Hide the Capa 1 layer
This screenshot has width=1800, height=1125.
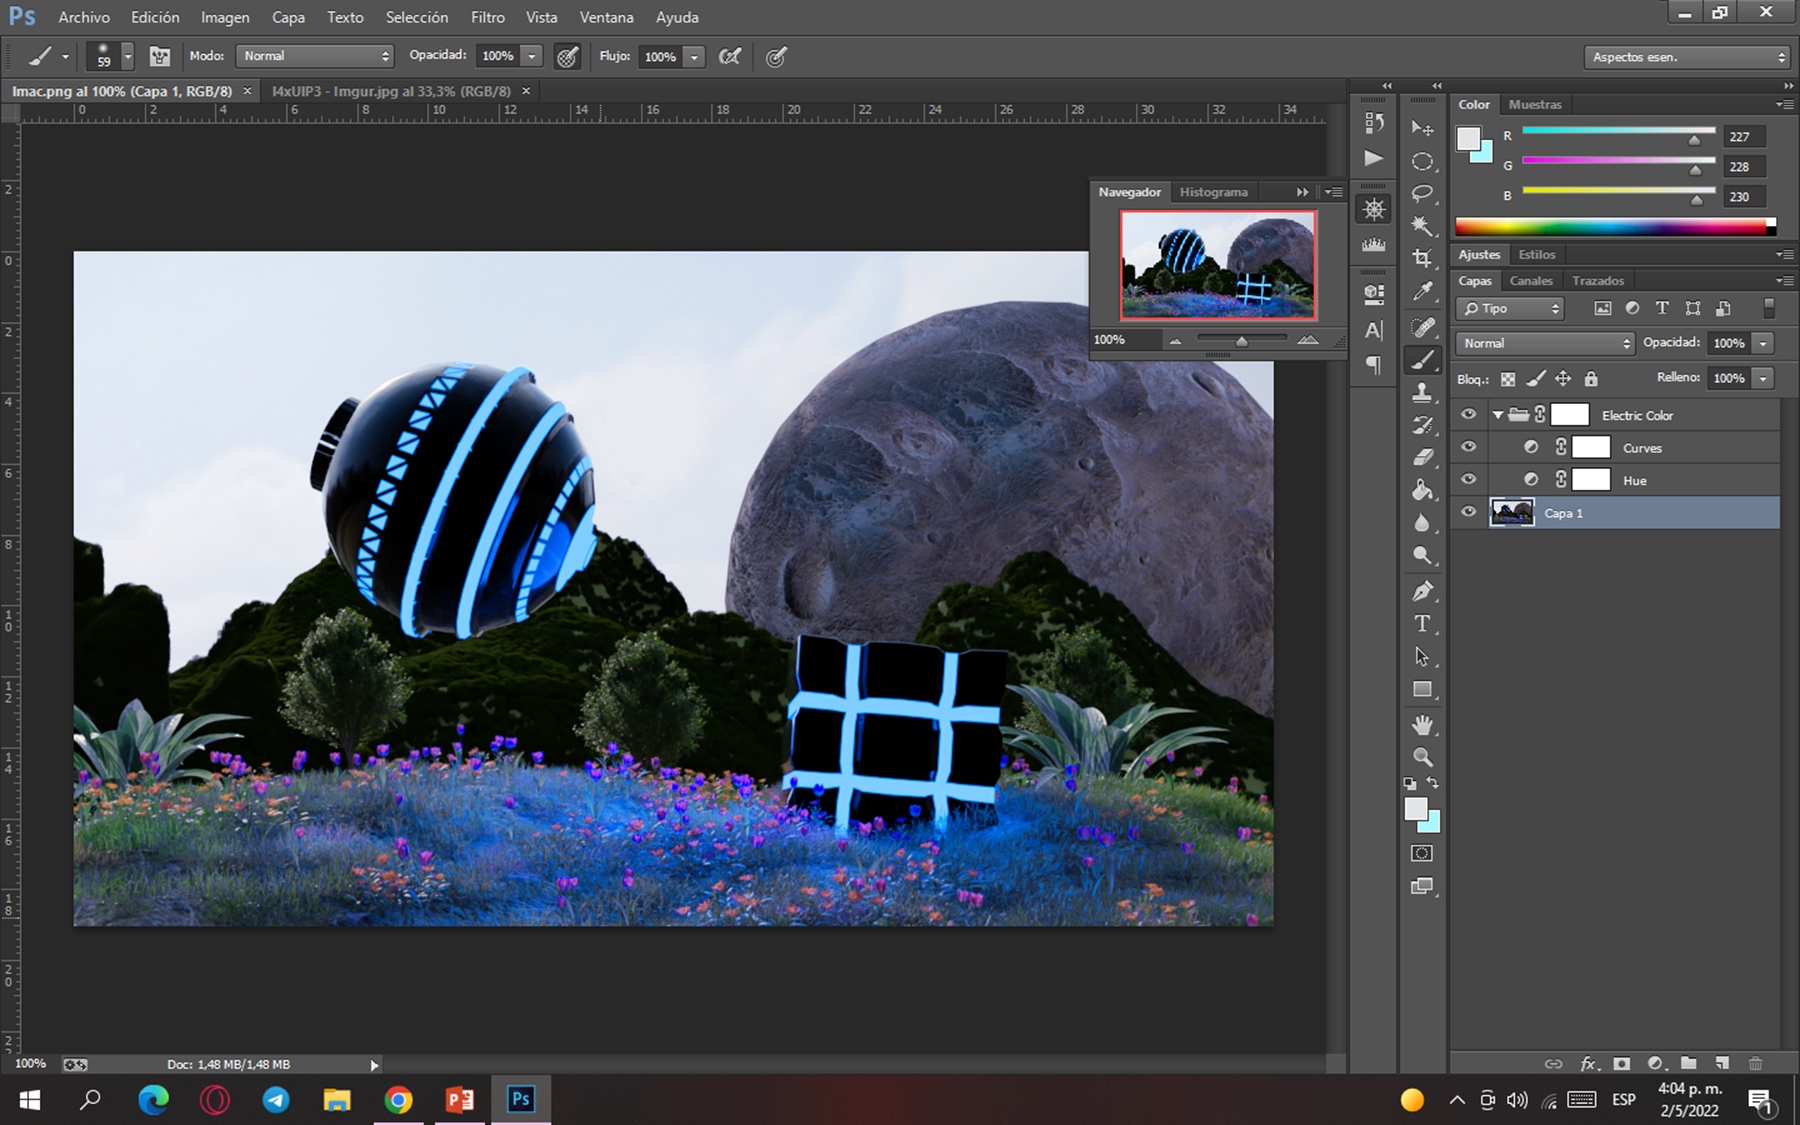pos(1468,512)
